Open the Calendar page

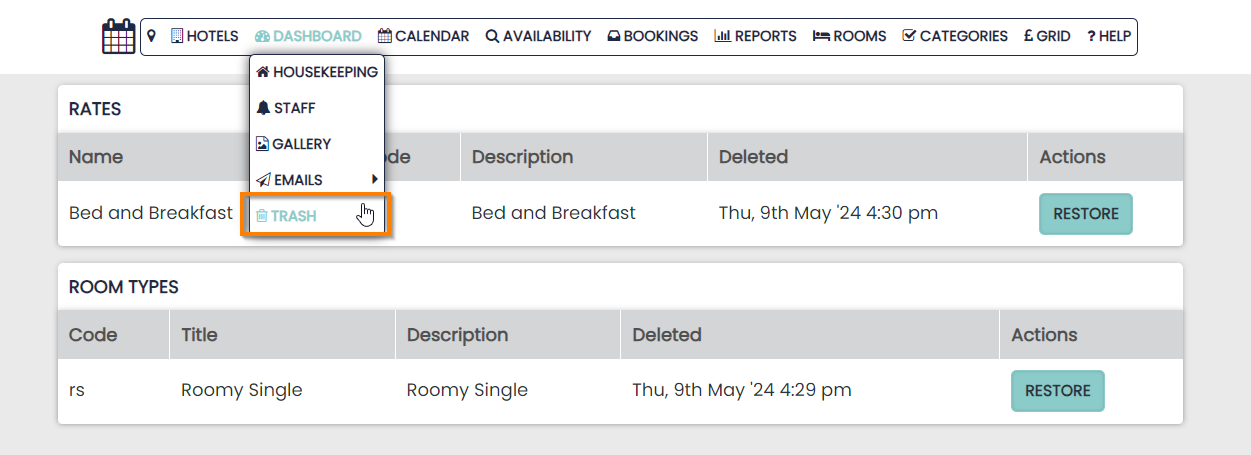423,36
